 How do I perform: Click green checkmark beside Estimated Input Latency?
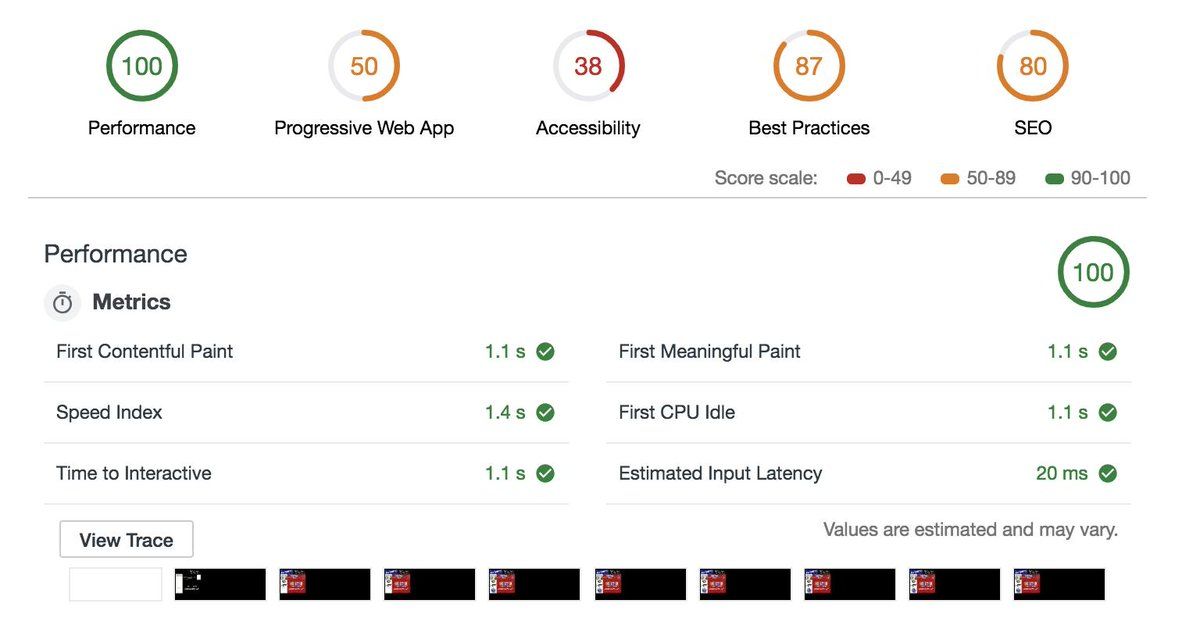[x=1107, y=474]
